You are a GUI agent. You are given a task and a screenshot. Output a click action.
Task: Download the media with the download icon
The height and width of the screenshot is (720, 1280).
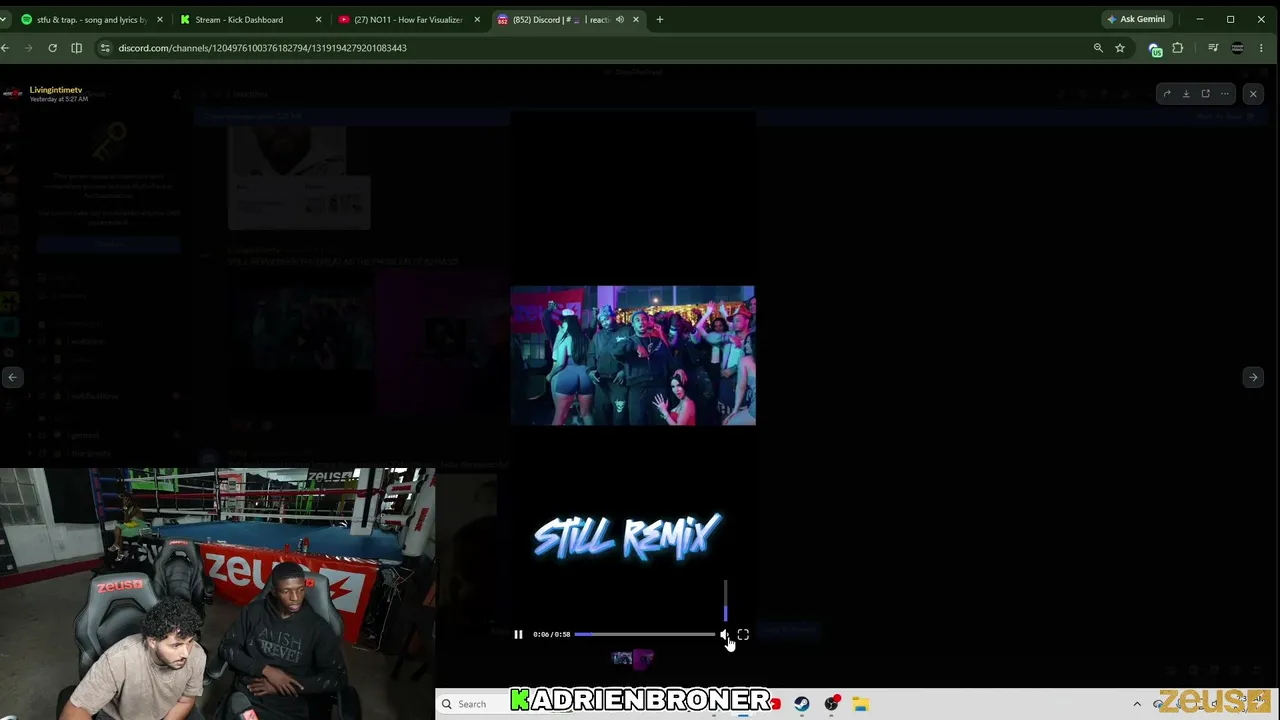click(x=1186, y=94)
